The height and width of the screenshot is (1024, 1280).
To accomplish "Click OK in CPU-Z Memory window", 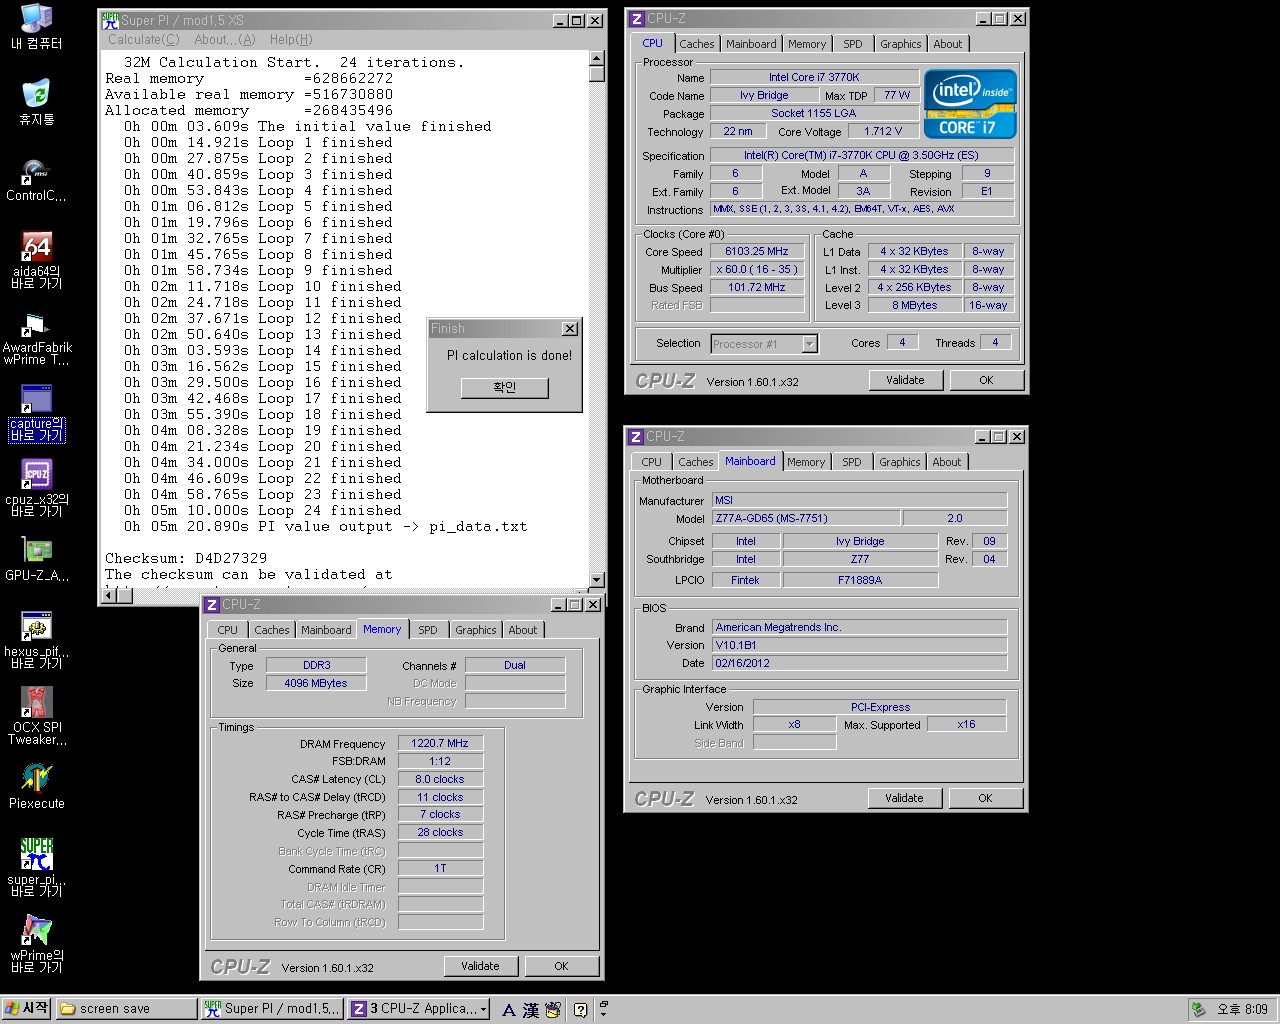I will (x=561, y=966).
